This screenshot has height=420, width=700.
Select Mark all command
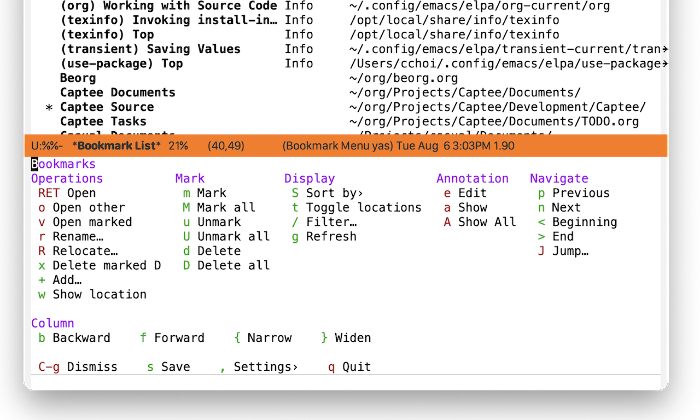[219, 208]
